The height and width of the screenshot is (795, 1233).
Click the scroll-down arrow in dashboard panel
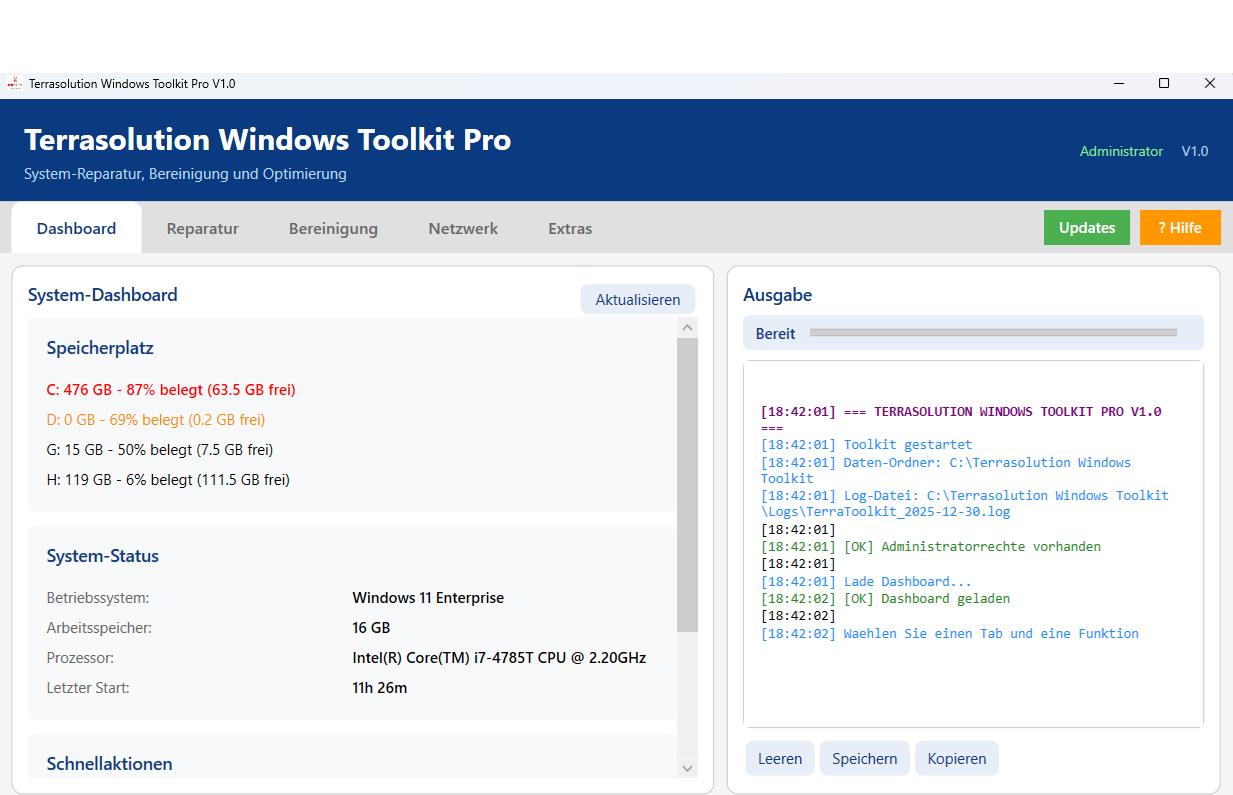click(x=687, y=767)
